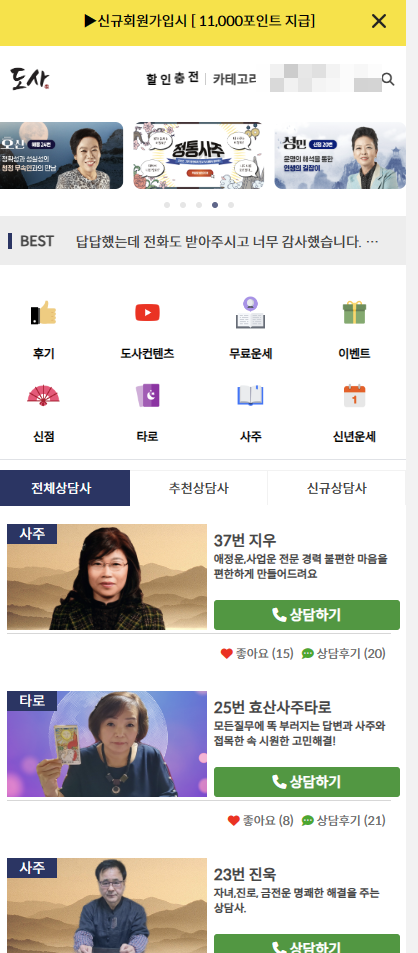418x953 pixels.
Task: Click the search magnifier icon
Action: tap(388, 79)
